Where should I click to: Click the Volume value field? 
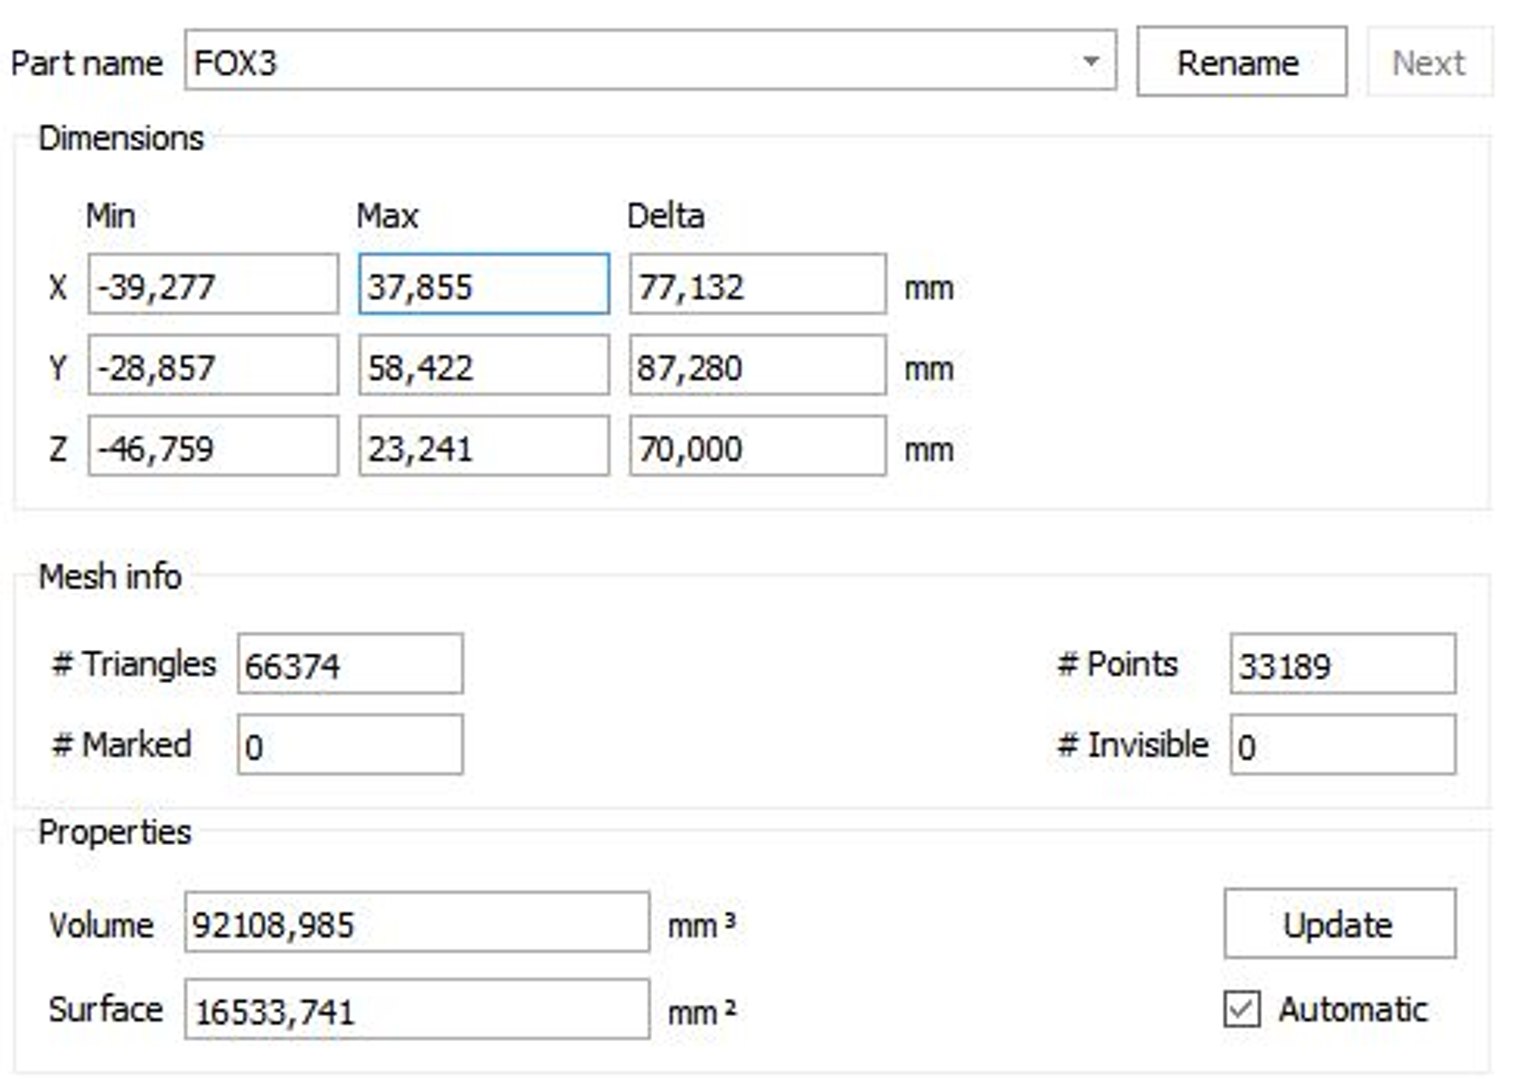[x=416, y=923]
